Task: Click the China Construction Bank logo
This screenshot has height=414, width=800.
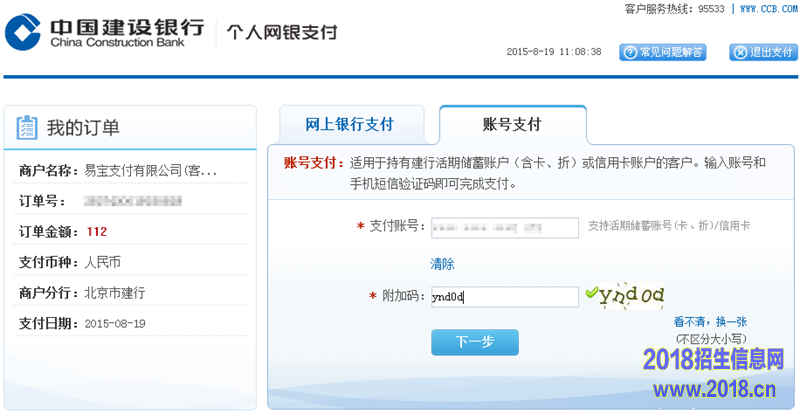Action: click(25, 31)
